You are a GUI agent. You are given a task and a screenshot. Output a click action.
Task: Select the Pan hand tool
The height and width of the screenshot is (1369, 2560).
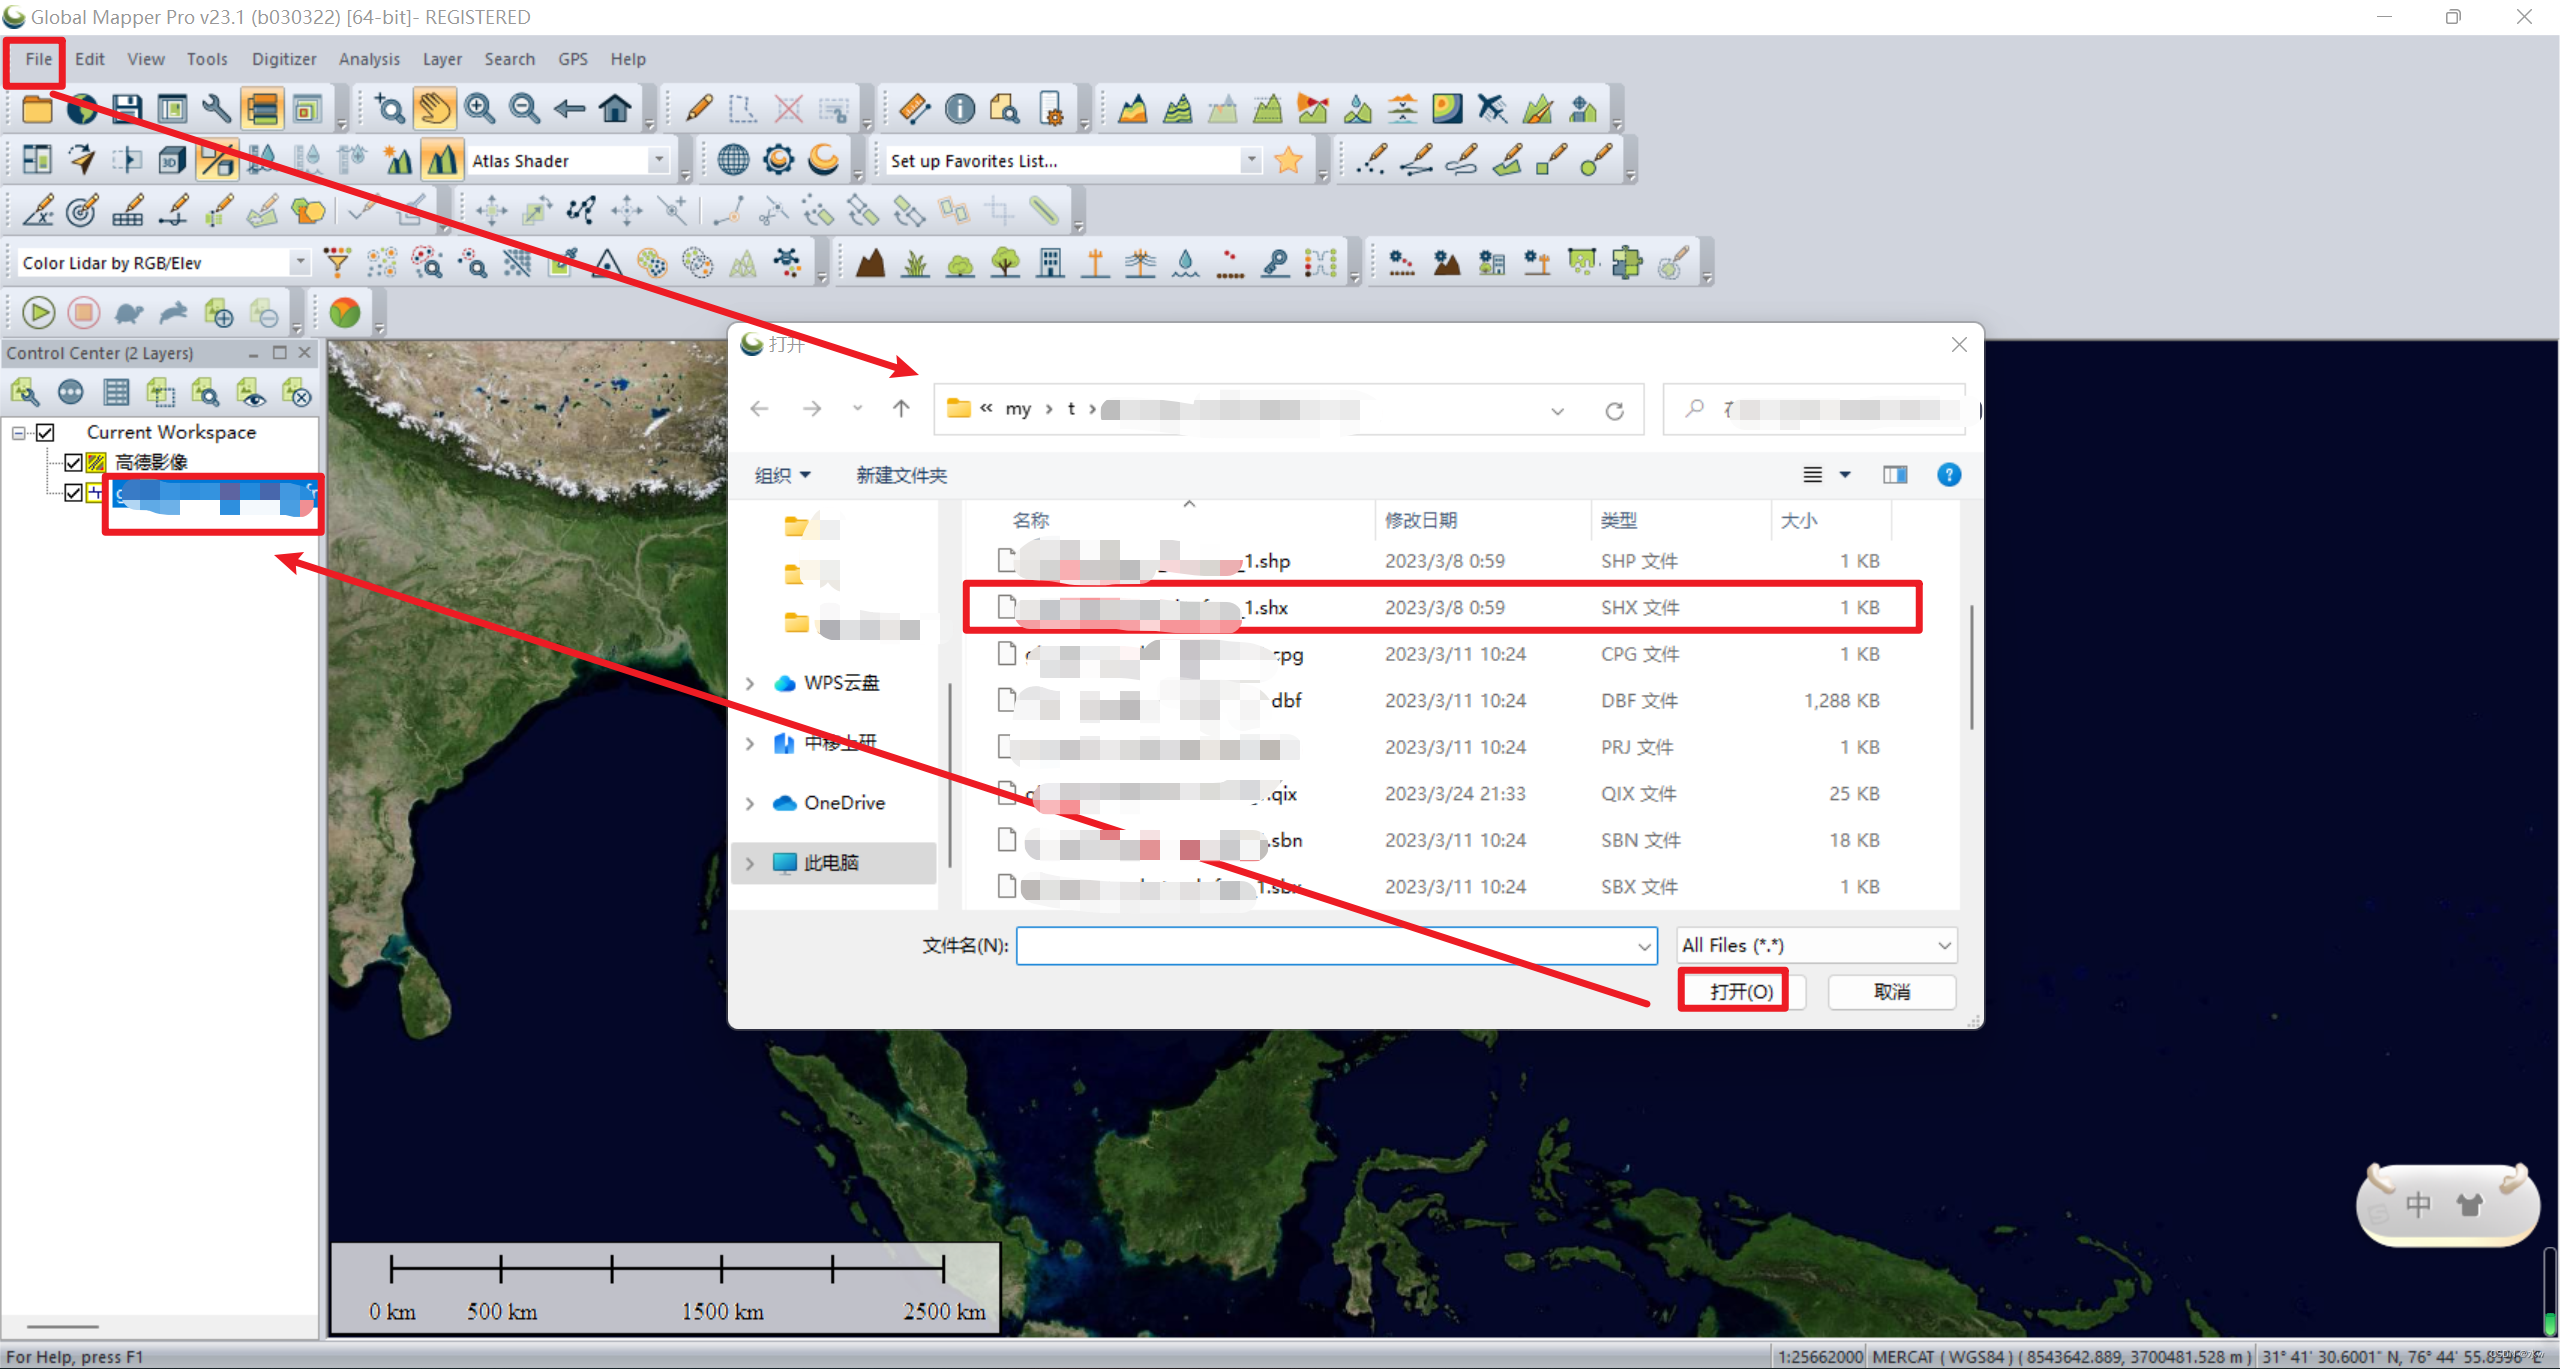point(435,108)
